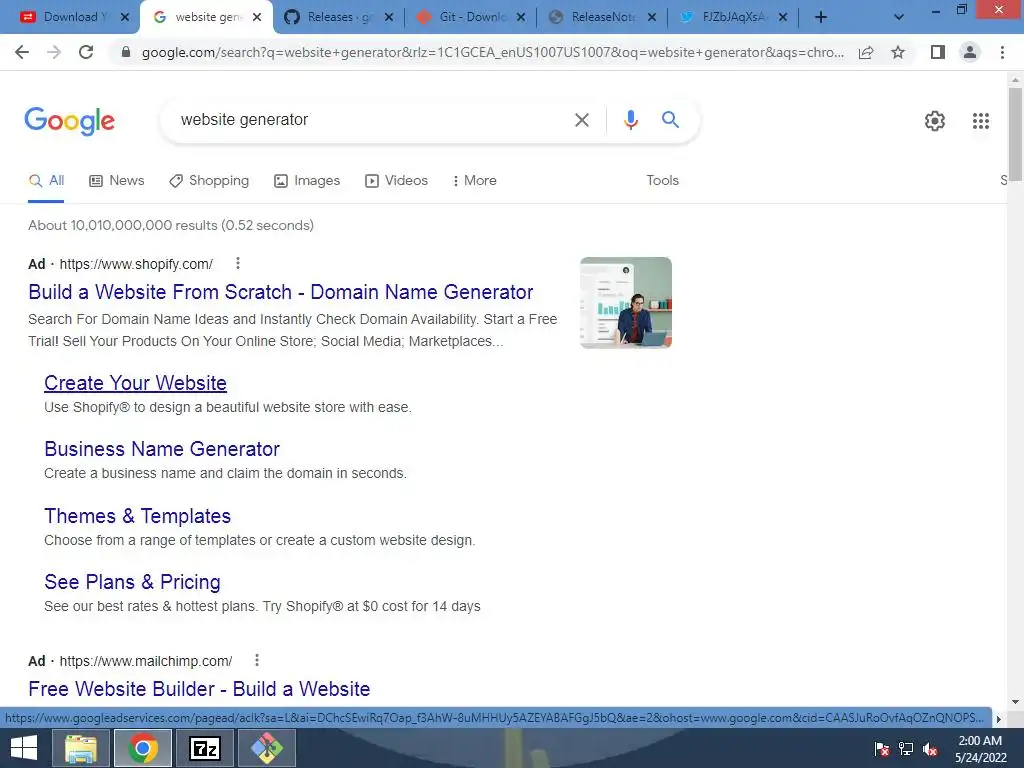Screen dimensions: 1024x768
Task: Open the Create Your Website link
Action: [x=135, y=383]
